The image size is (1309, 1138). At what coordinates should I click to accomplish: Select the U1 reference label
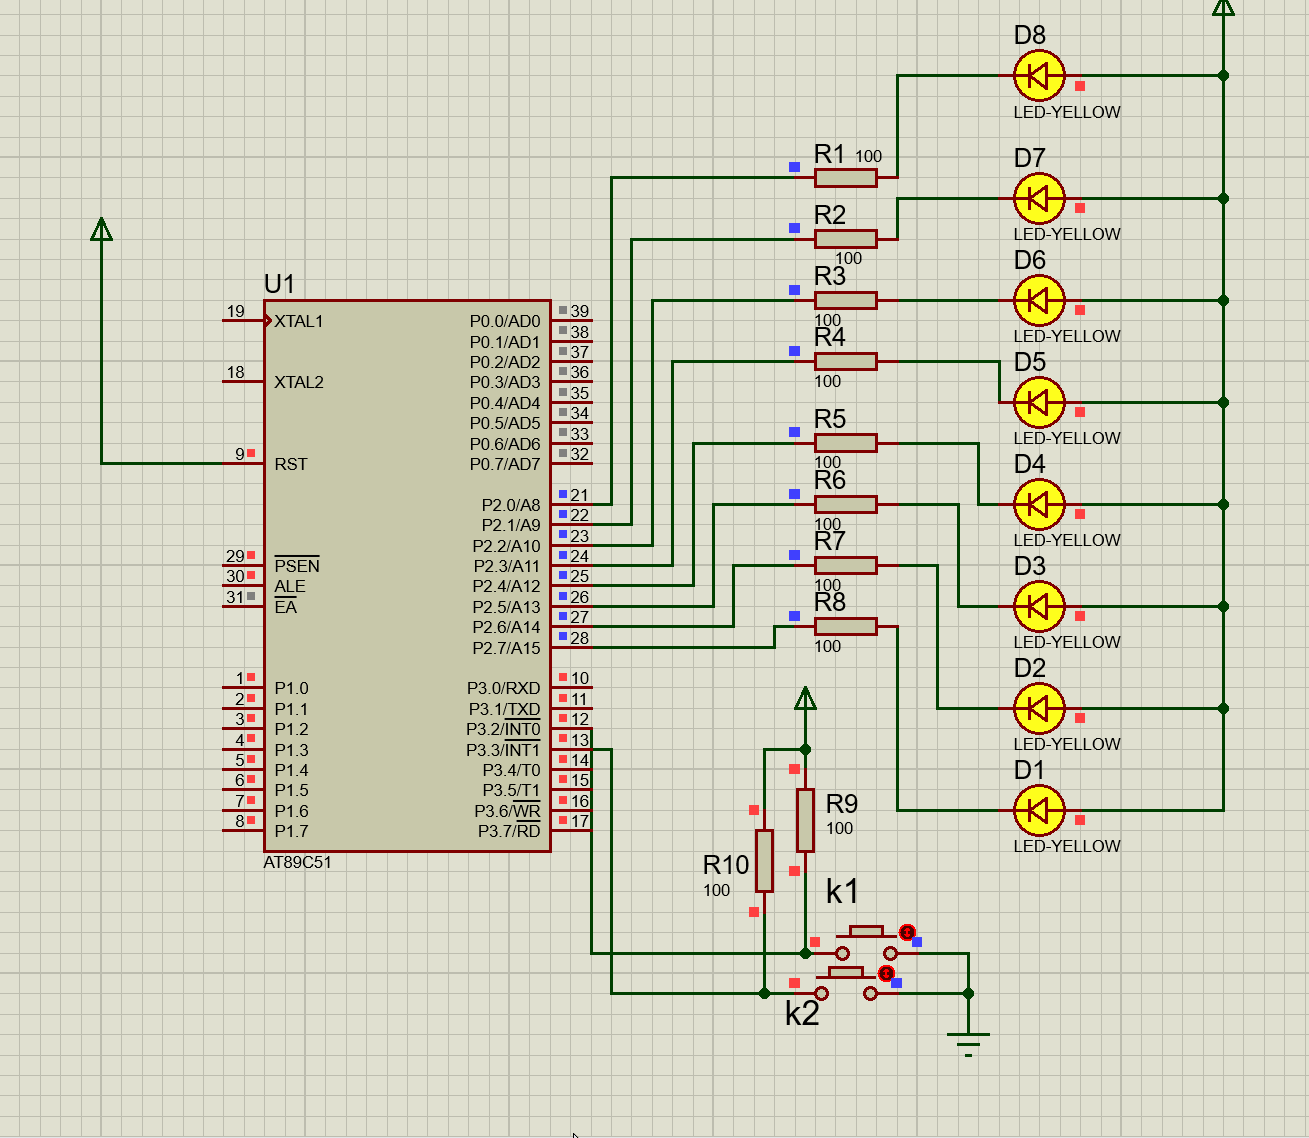(x=279, y=284)
